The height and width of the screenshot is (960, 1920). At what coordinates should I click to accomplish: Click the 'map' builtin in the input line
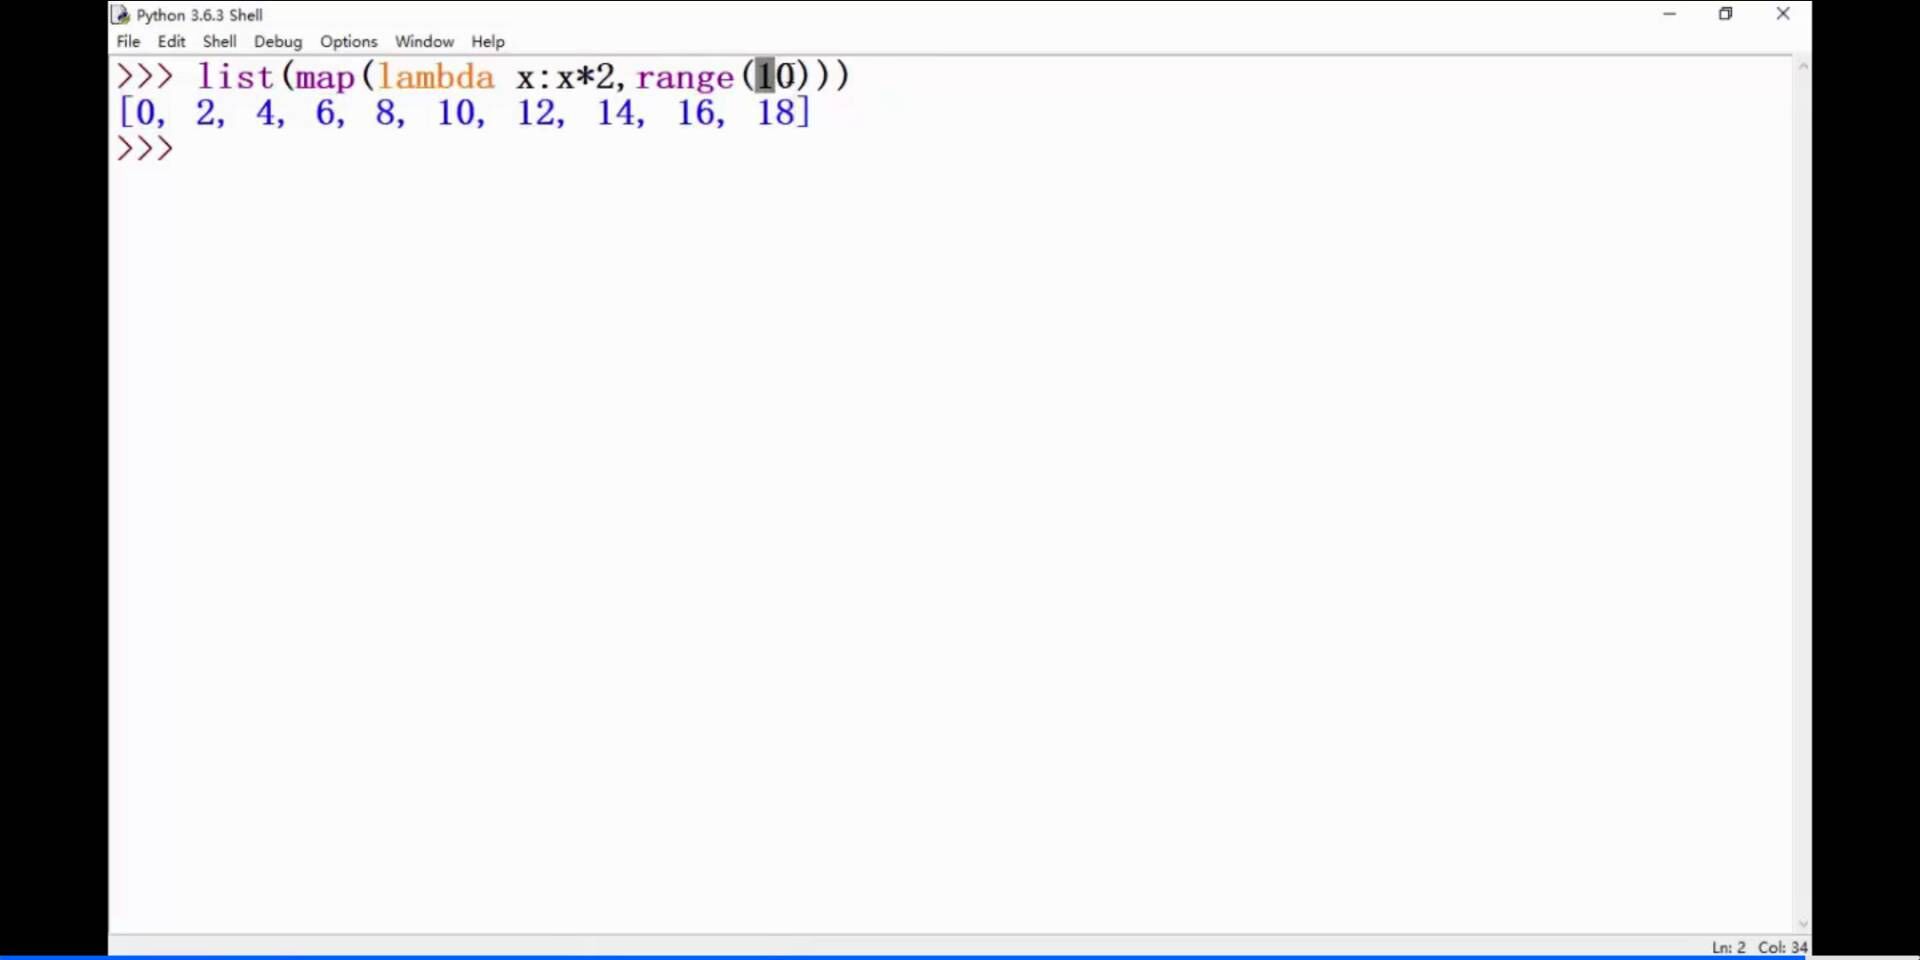(x=325, y=79)
